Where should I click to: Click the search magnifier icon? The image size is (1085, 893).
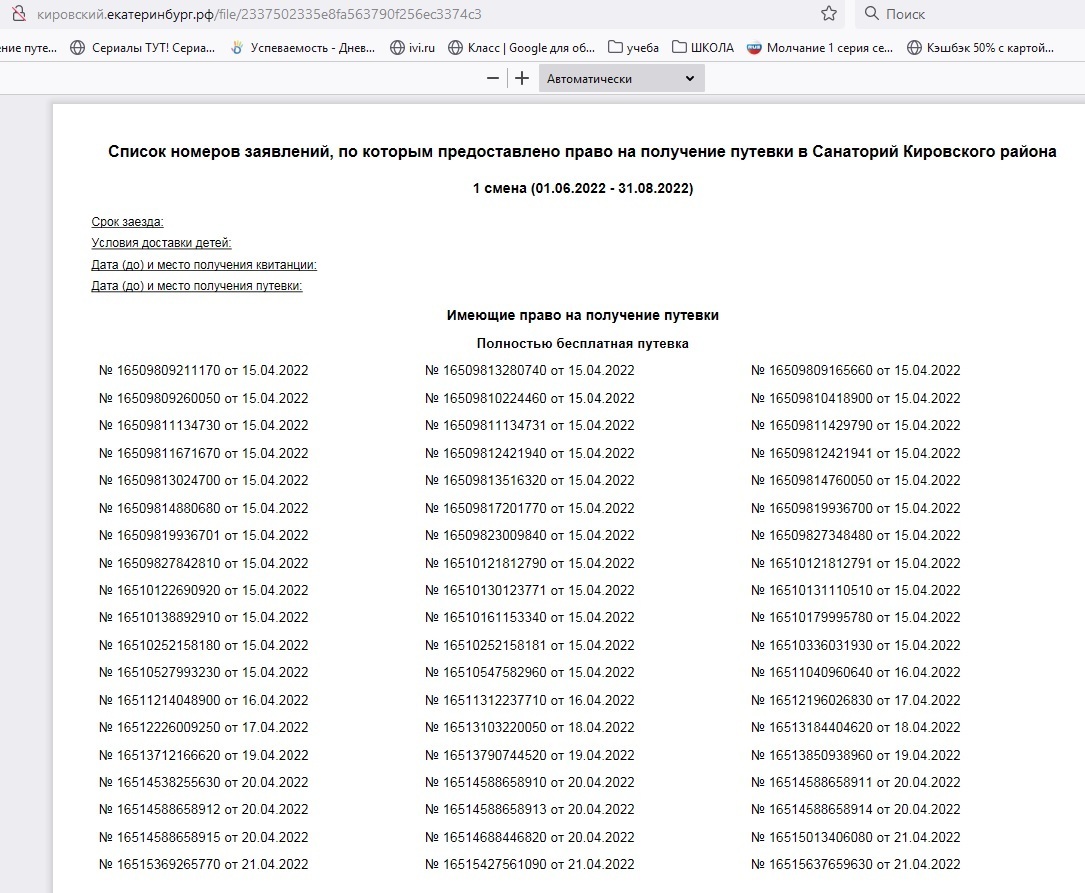pos(871,14)
